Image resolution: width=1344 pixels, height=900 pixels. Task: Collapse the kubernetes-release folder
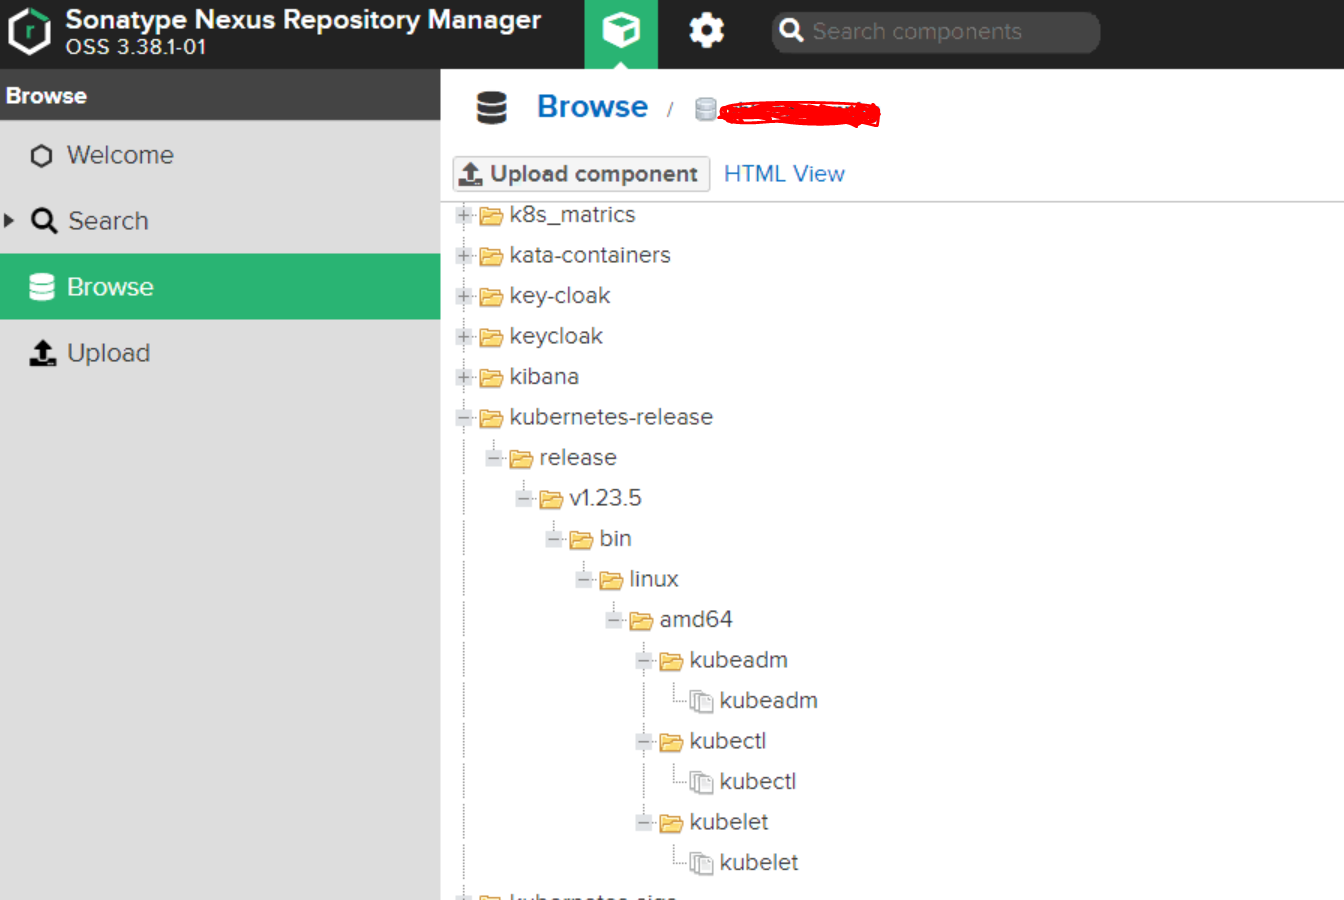pos(464,418)
